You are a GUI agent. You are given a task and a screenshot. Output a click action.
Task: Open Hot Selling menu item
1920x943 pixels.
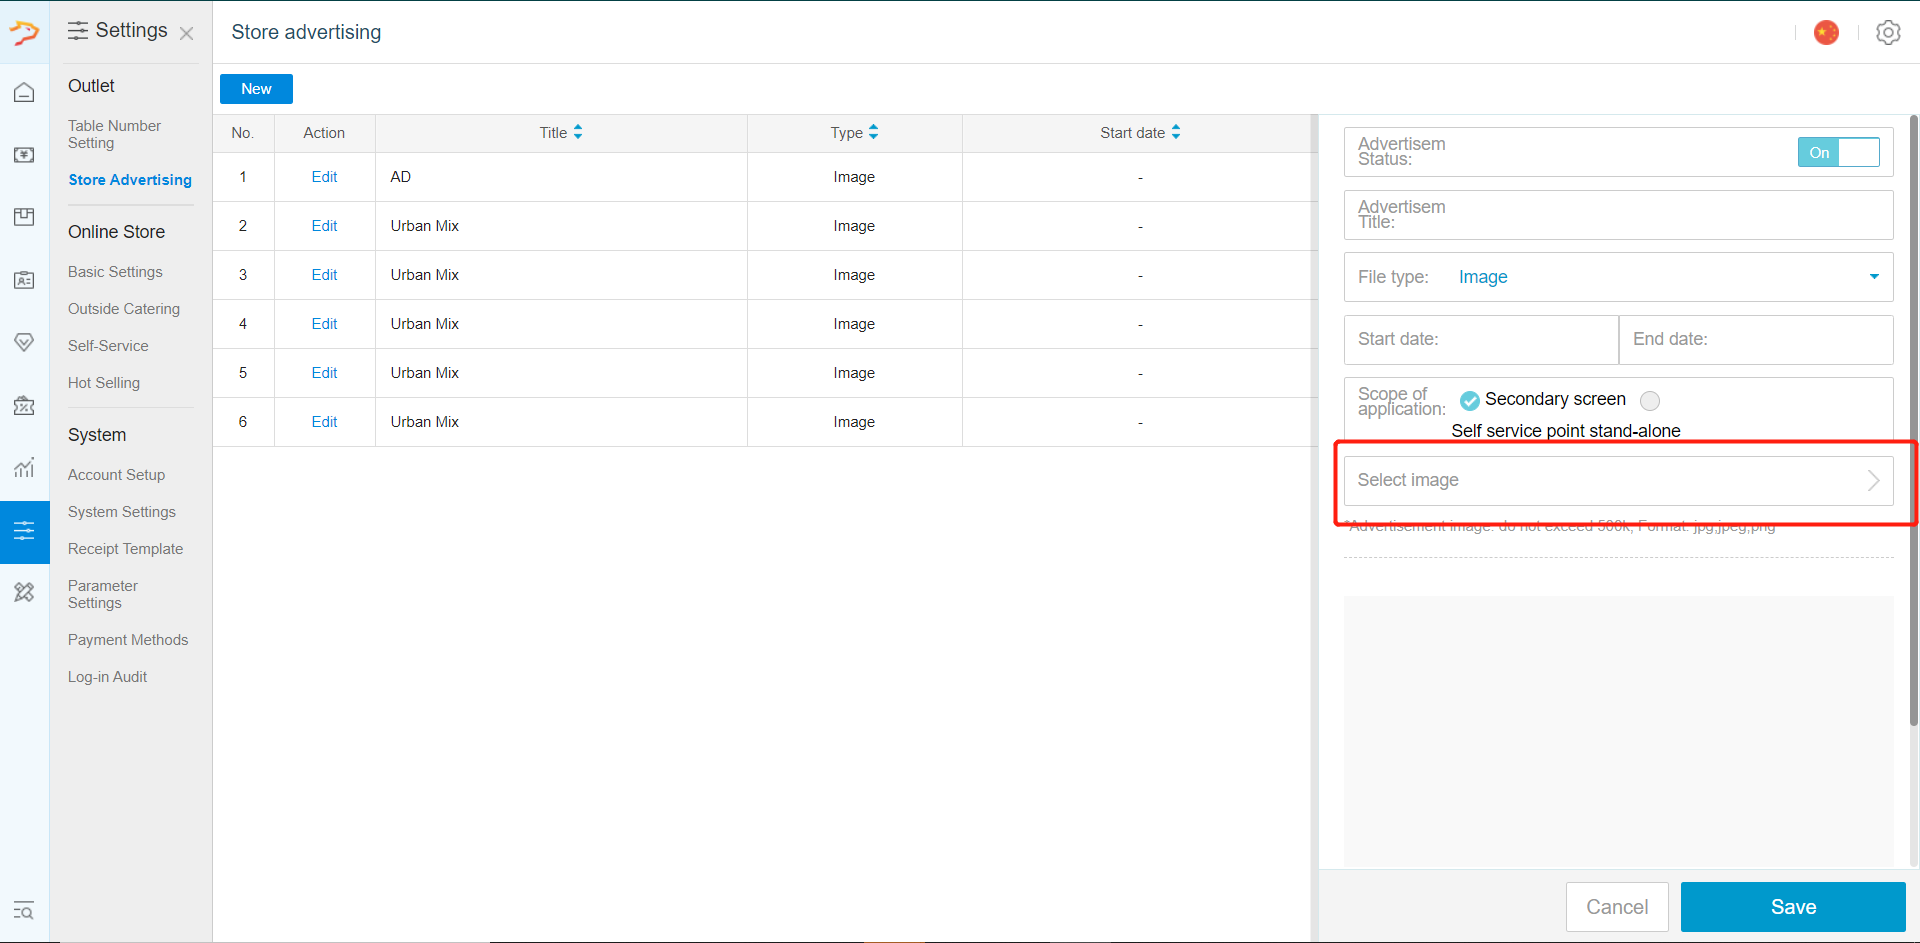point(104,383)
